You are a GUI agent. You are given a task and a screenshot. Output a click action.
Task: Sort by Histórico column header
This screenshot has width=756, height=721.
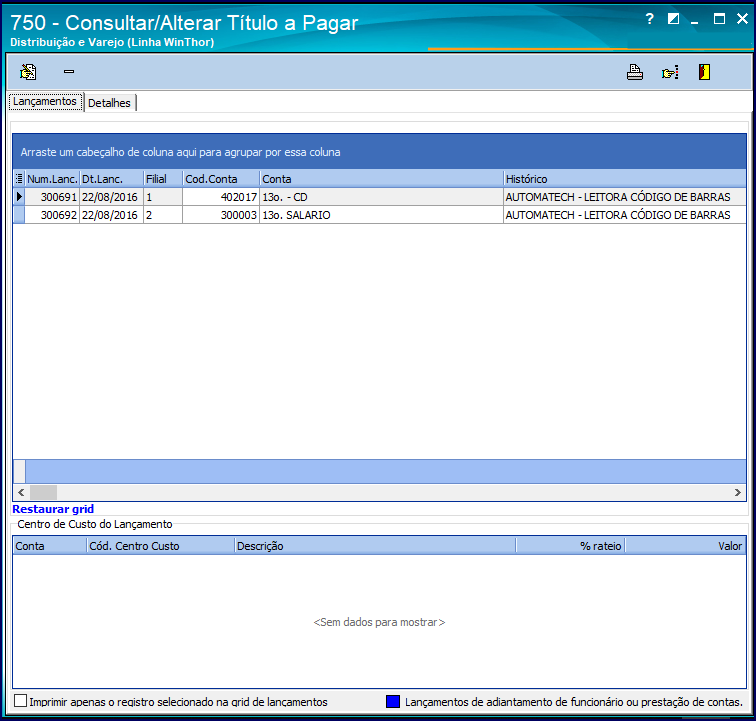(625, 179)
